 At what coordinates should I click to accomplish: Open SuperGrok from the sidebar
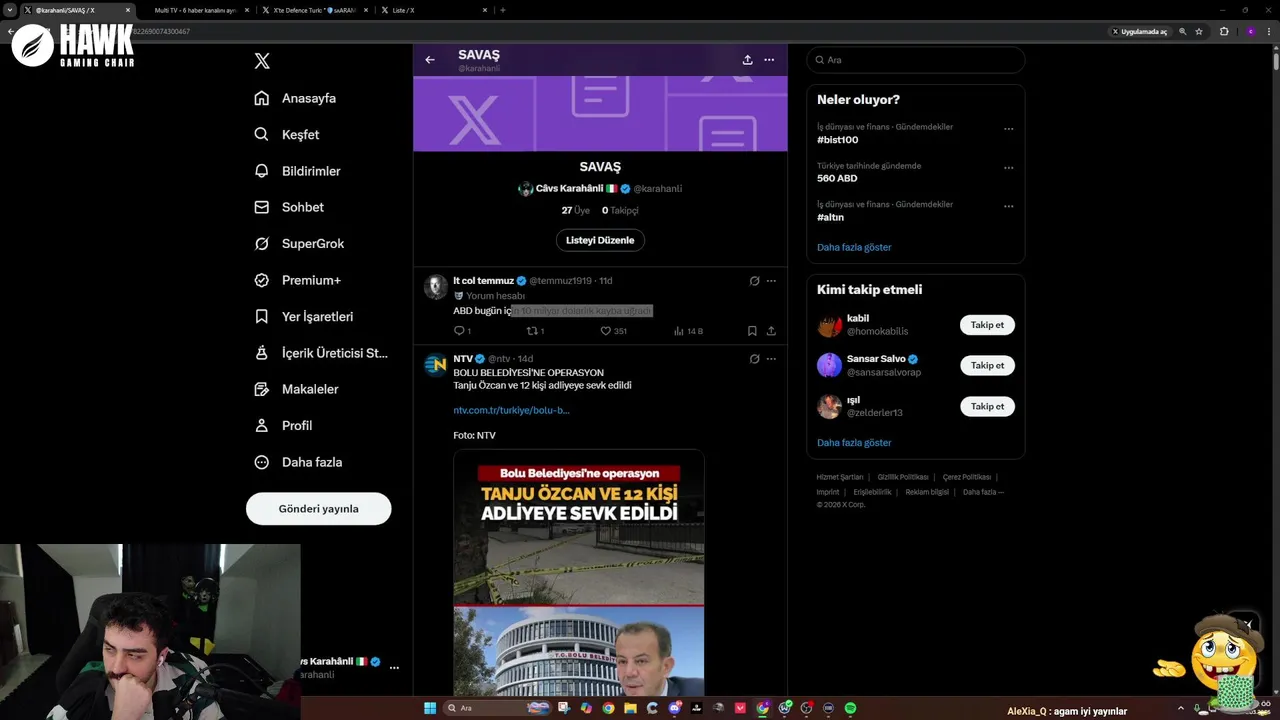(x=299, y=243)
